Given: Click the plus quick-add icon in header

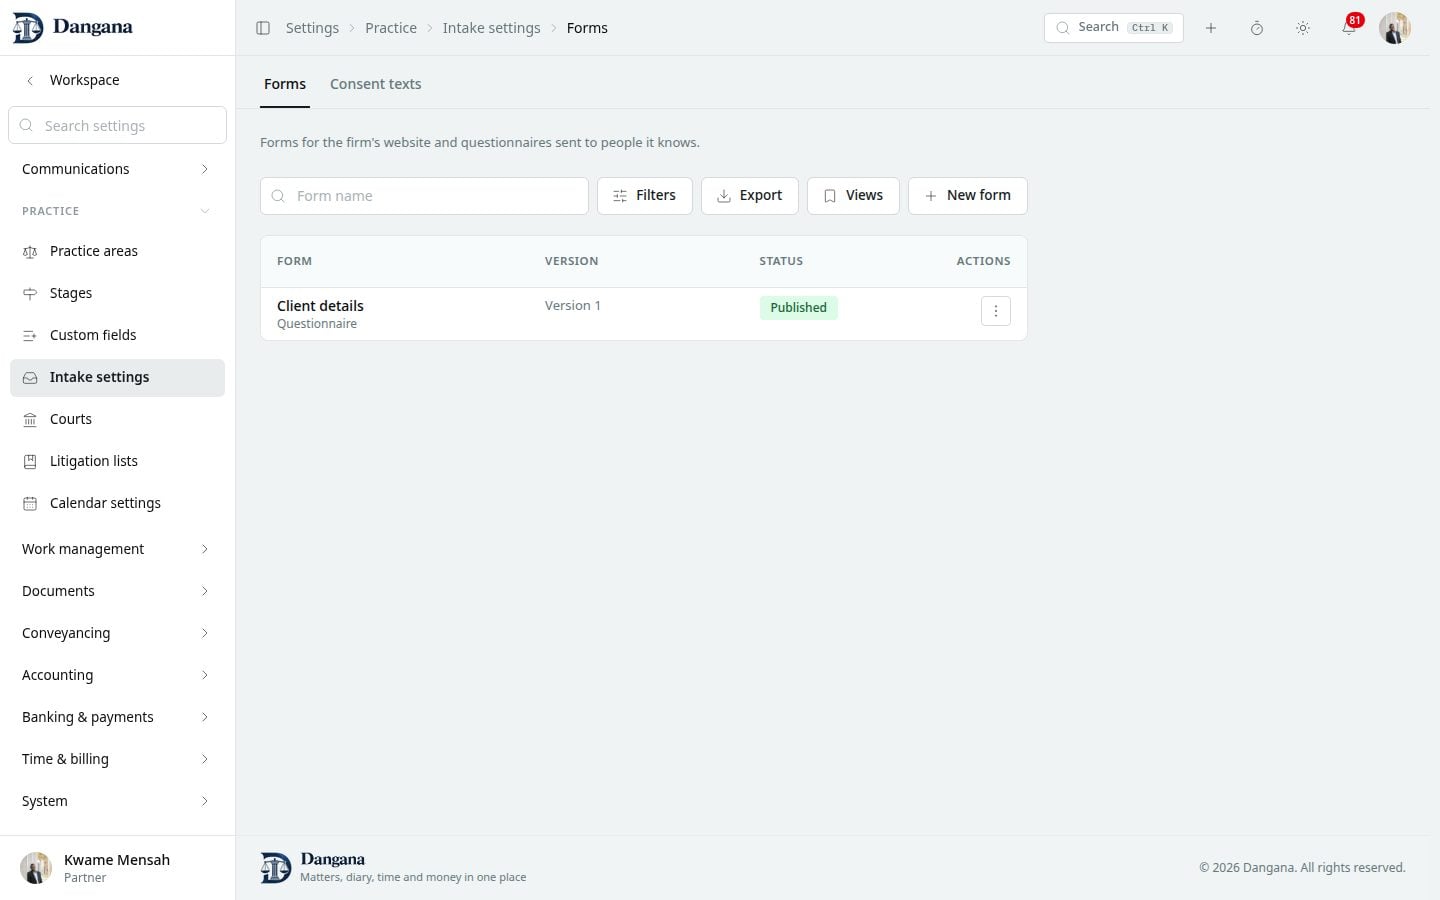Looking at the screenshot, I should coord(1211,28).
